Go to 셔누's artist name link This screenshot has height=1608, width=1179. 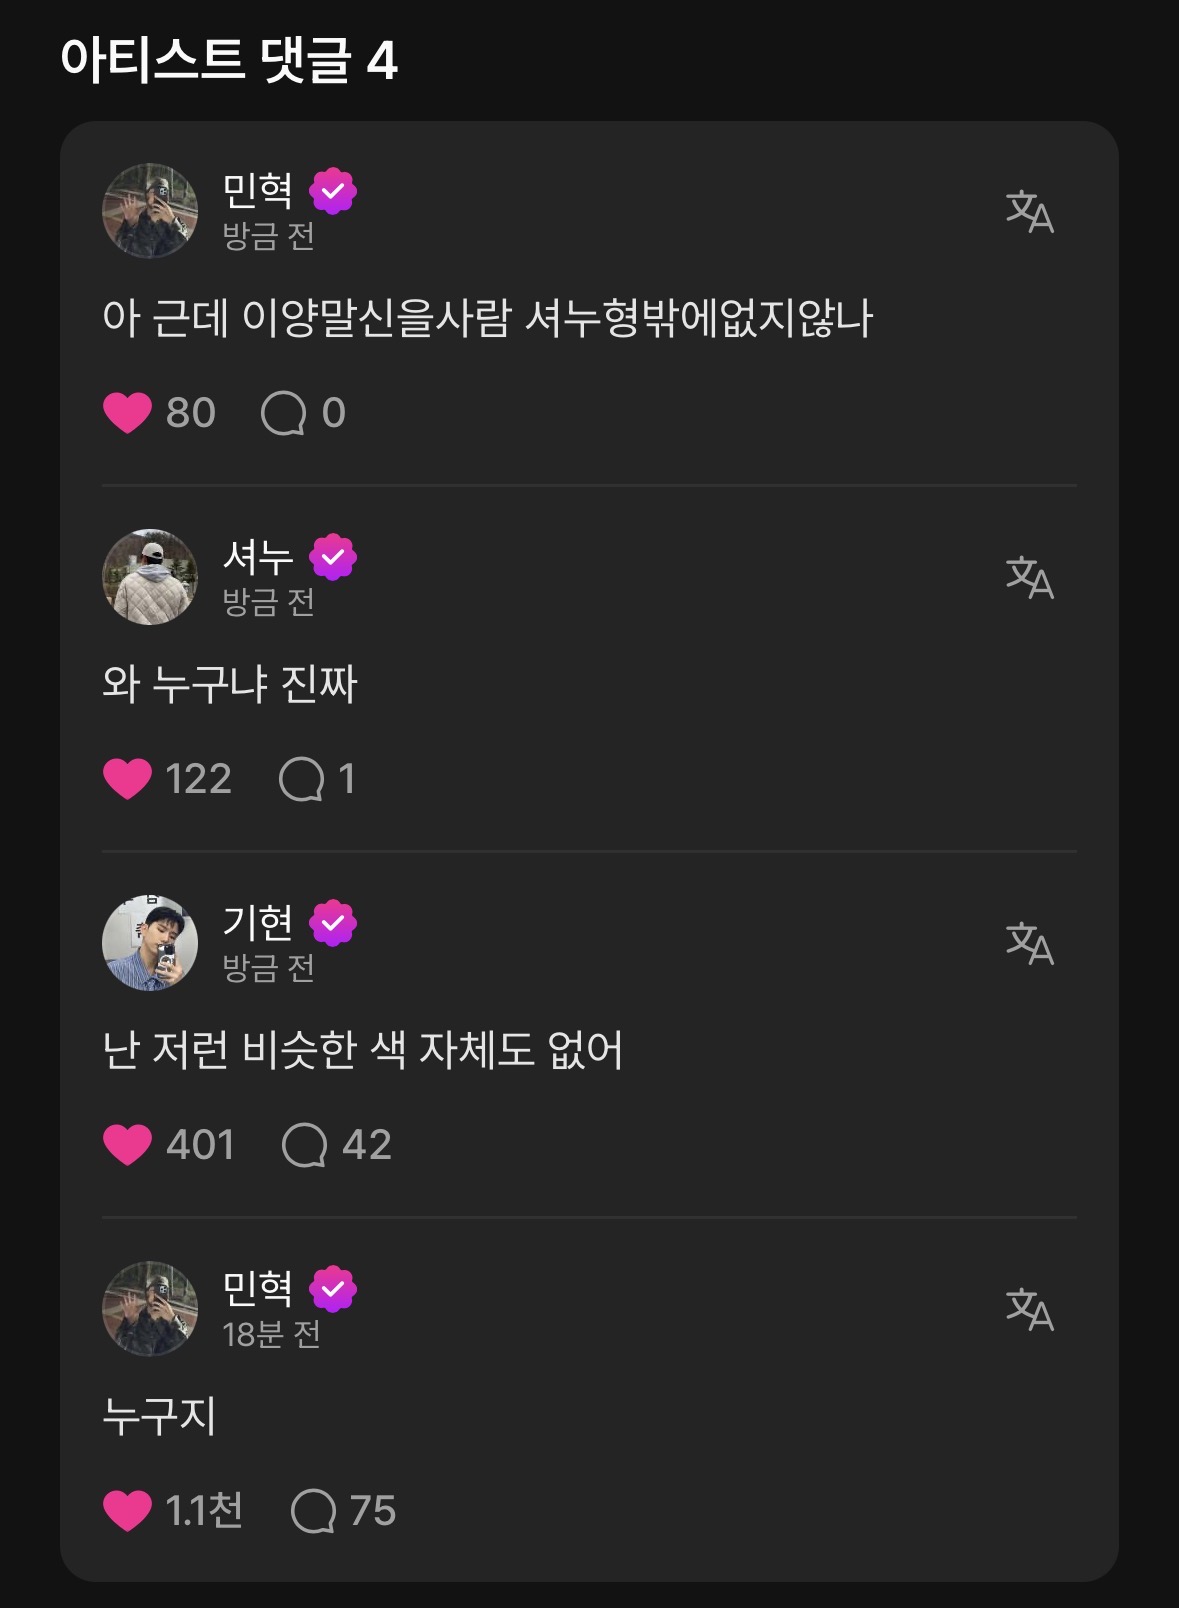258,556
